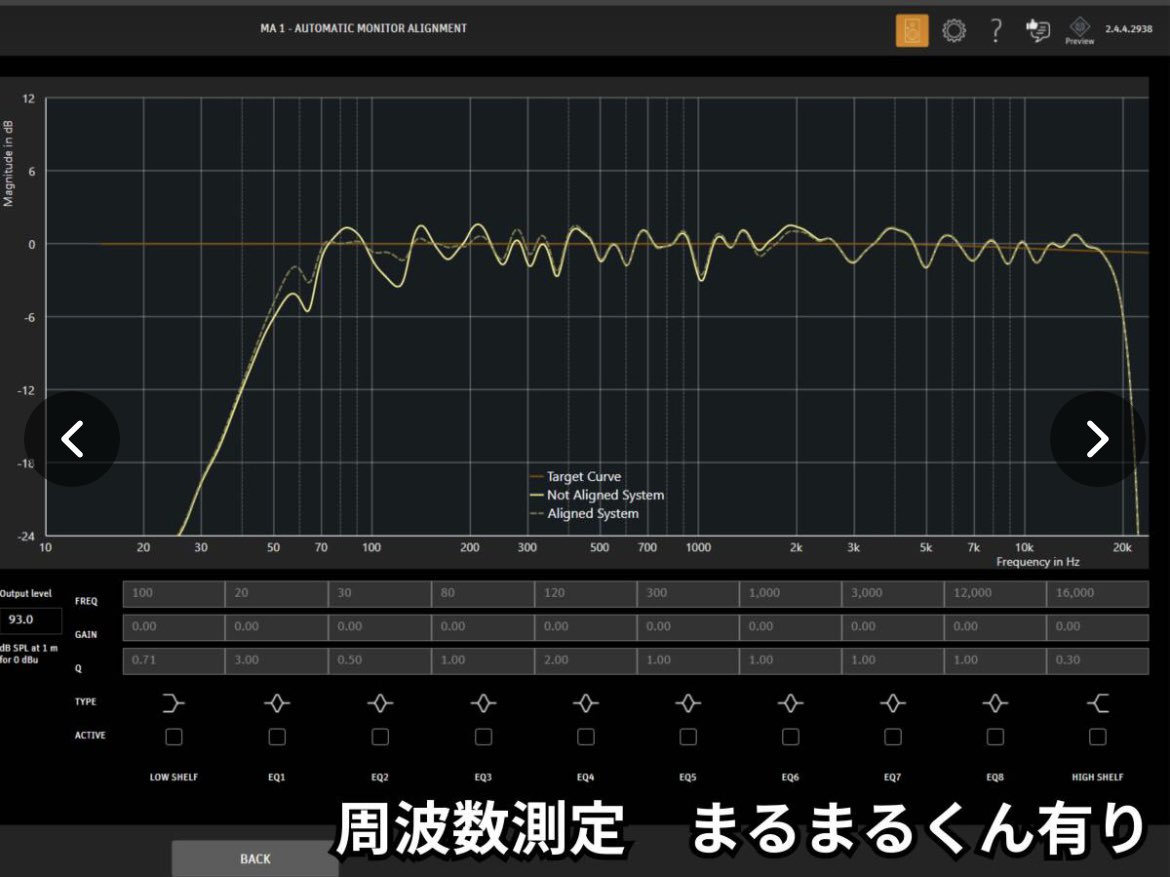Click EQ1 frequency field 20
Screen dimensions: 1170x877
tap(276, 593)
